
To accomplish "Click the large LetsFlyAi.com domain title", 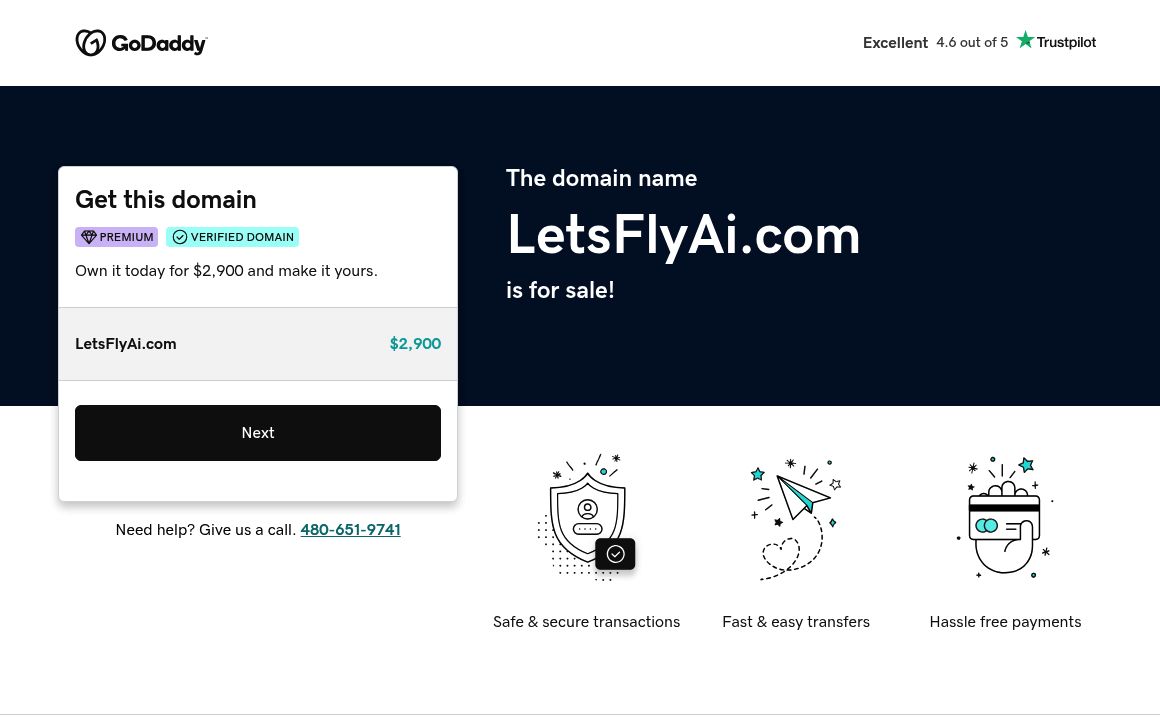I will click(683, 234).
